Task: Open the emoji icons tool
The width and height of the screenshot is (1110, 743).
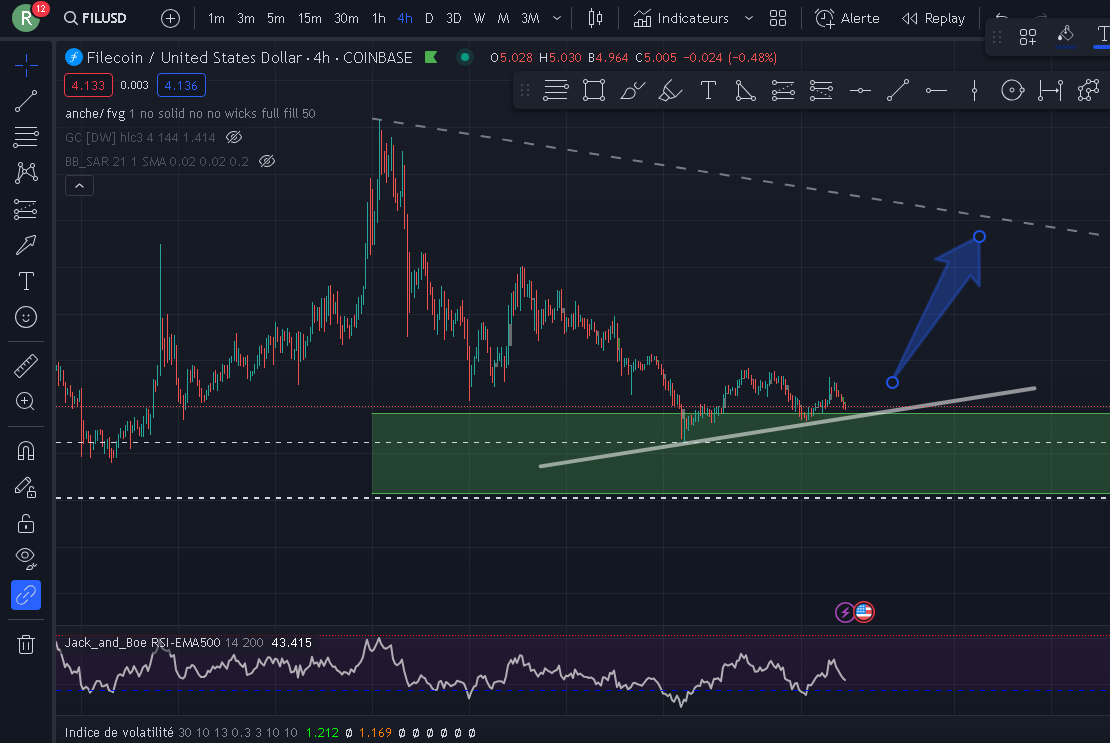Action: (x=26, y=317)
